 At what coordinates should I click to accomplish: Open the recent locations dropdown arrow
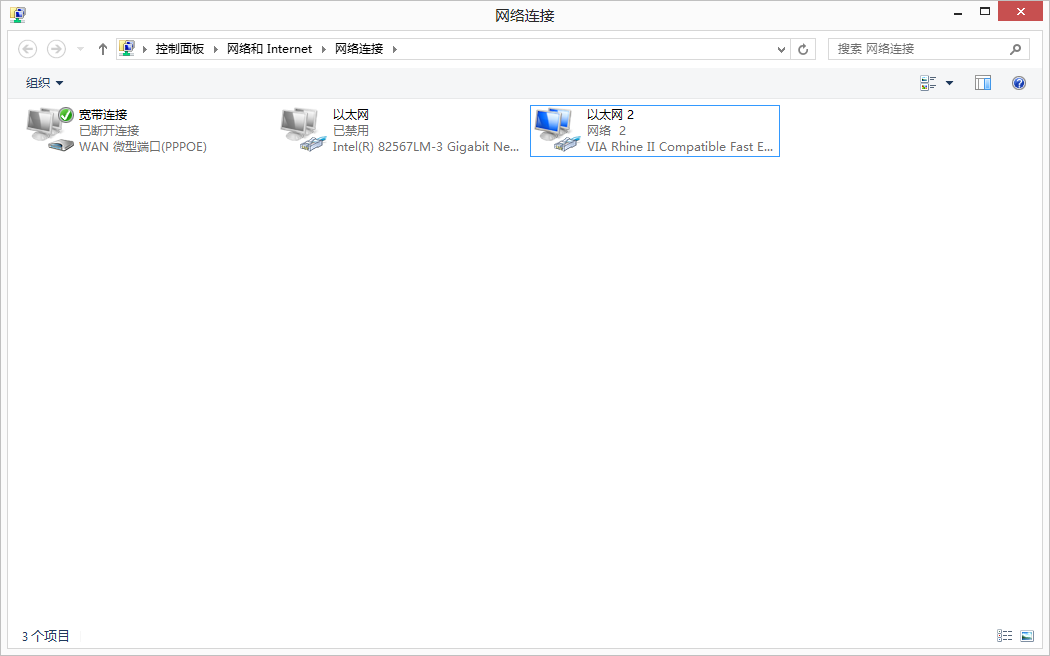coord(80,49)
